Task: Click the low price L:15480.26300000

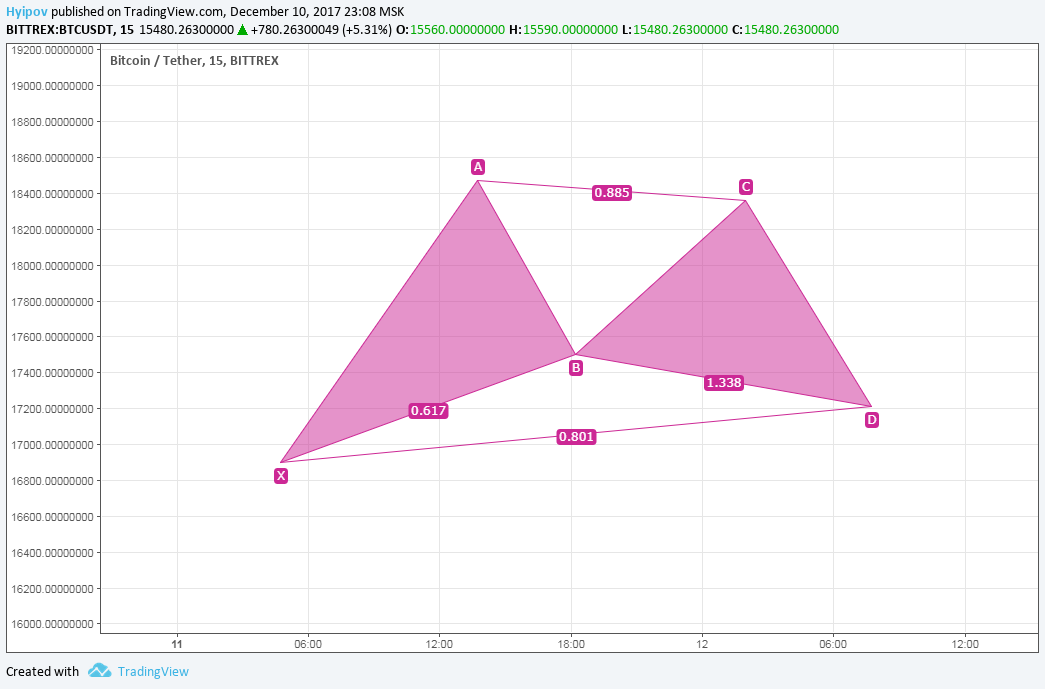Action: (x=674, y=29)
